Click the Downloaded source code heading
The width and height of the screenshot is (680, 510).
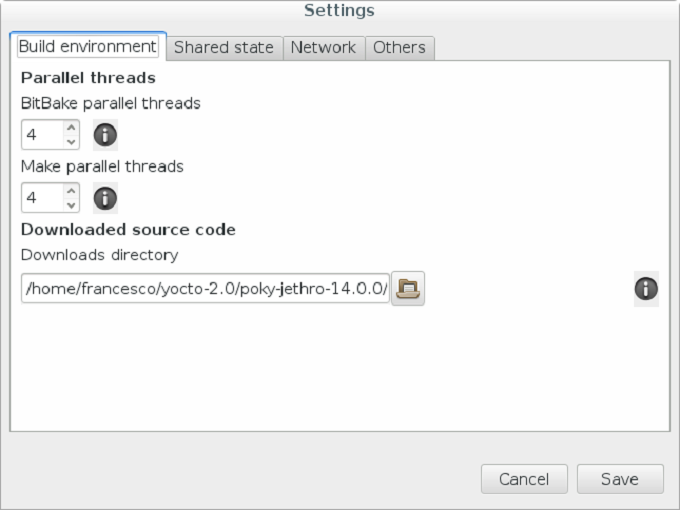[128, 229]
